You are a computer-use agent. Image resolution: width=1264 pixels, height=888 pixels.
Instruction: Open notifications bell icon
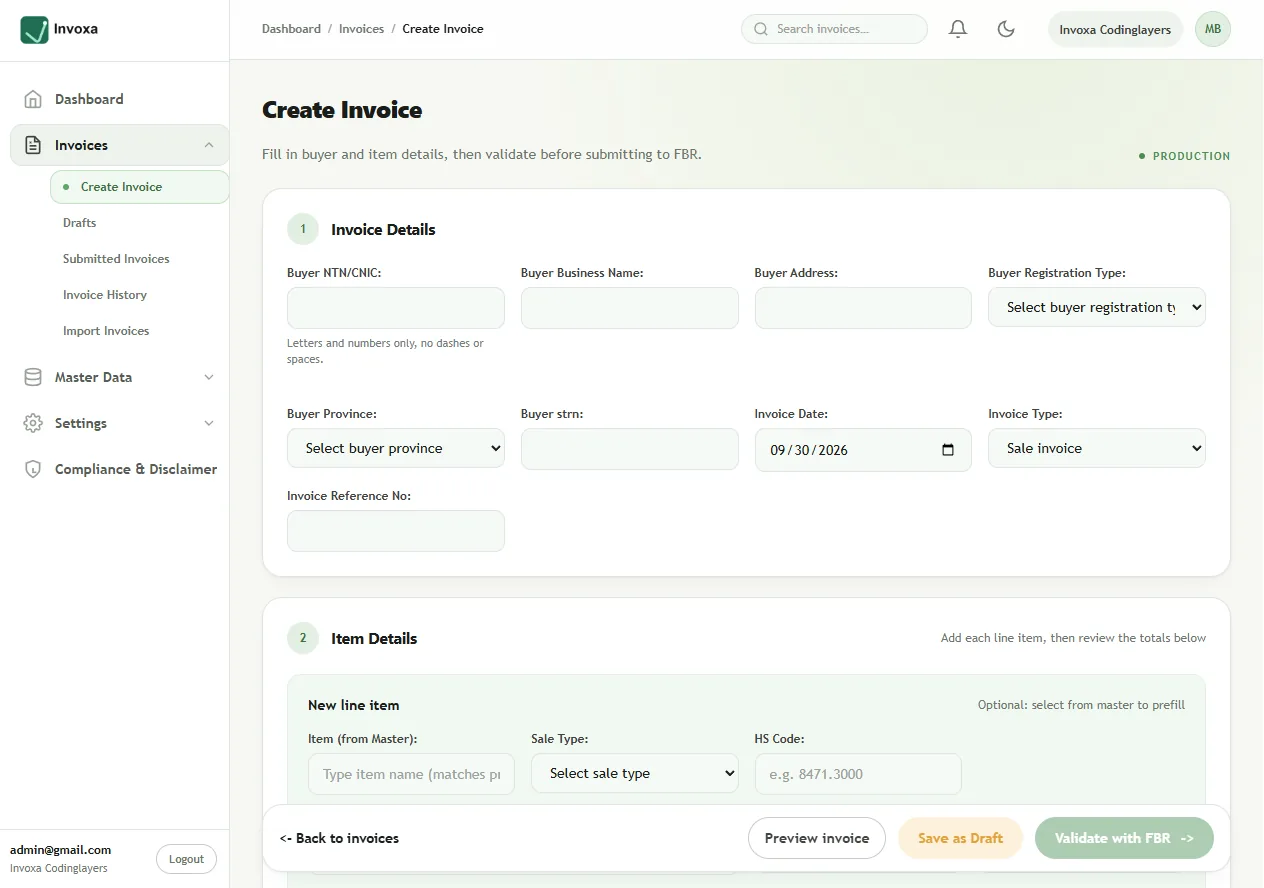pyautogui.click(x=958, y=29)
